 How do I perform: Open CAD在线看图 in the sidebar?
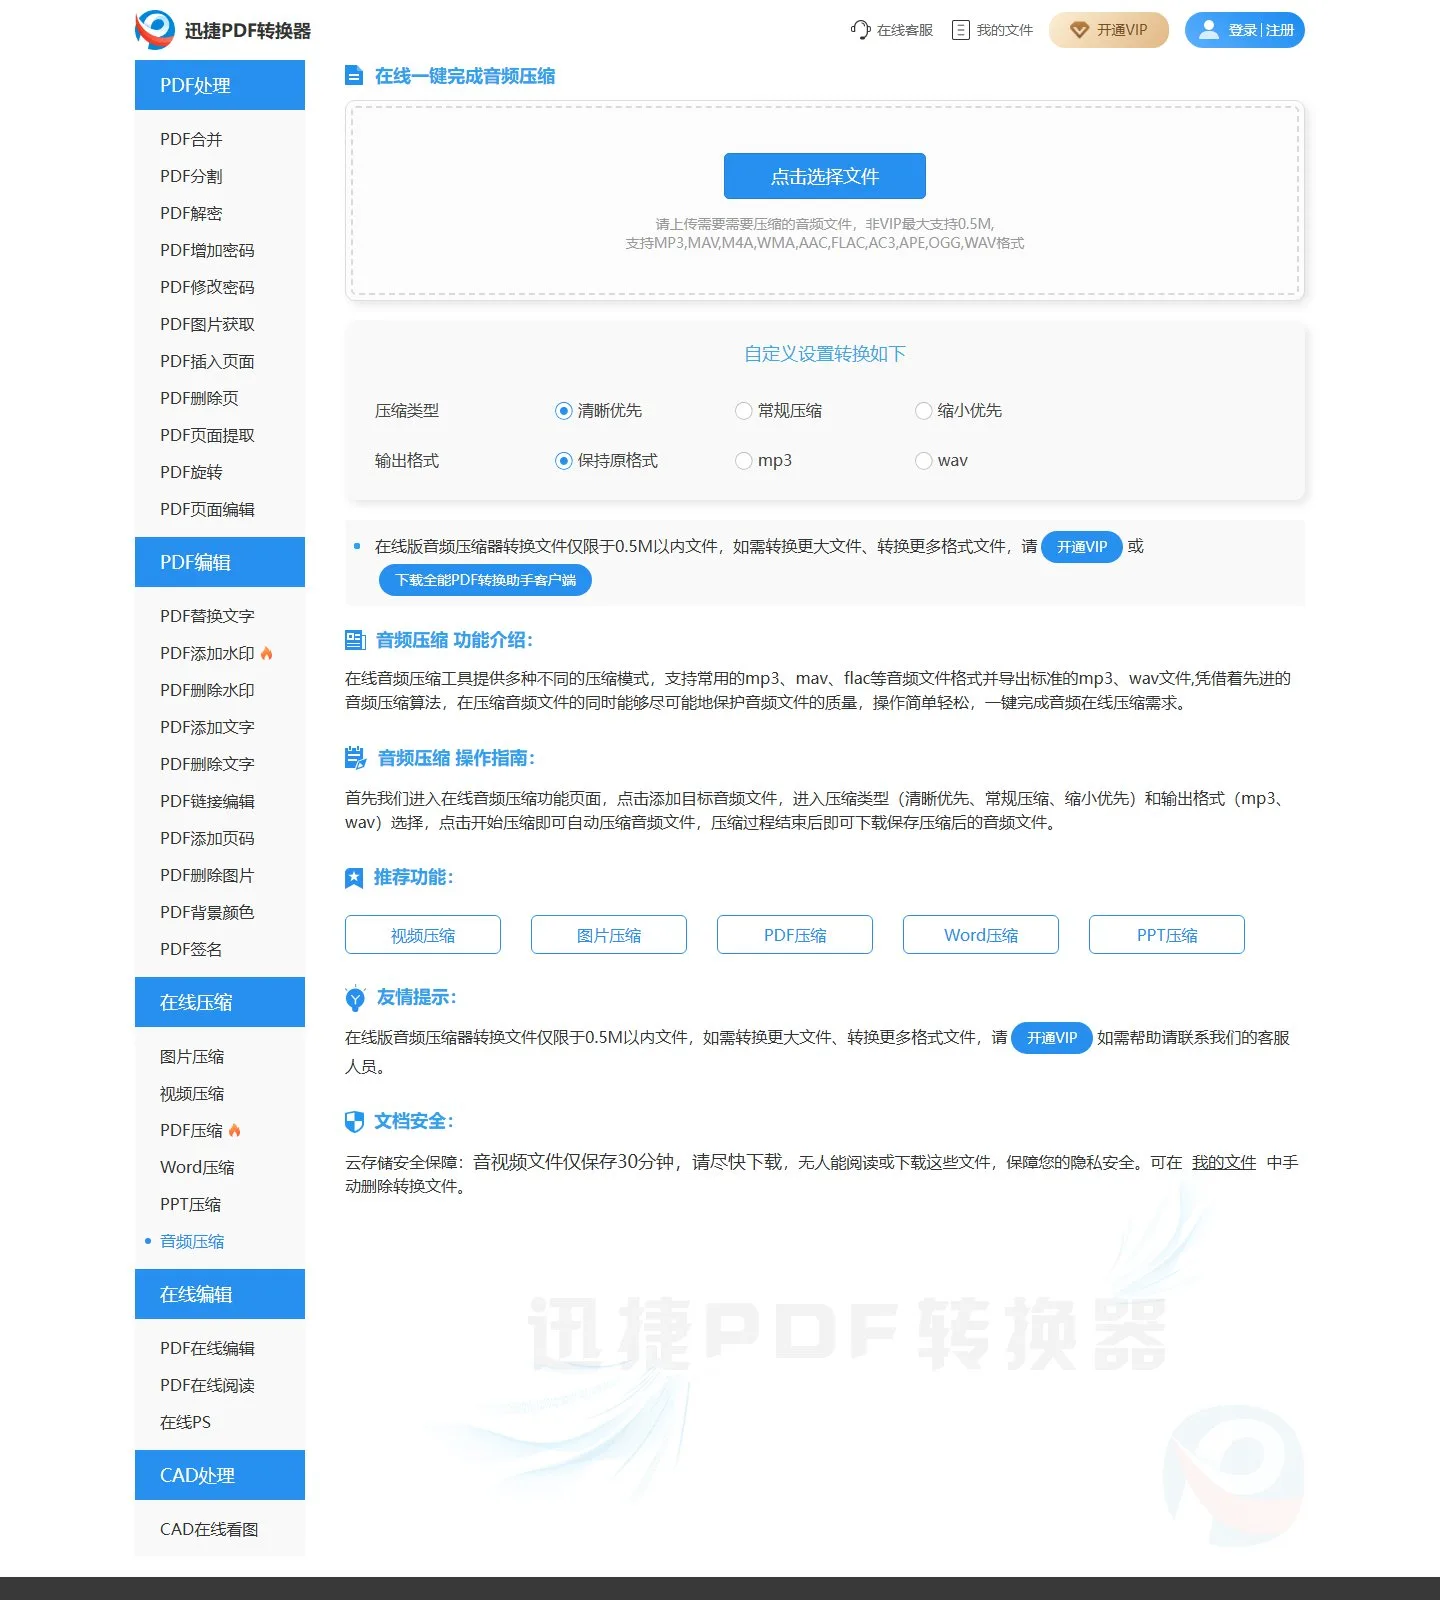pyautogui.click(x=209, y=1529)
